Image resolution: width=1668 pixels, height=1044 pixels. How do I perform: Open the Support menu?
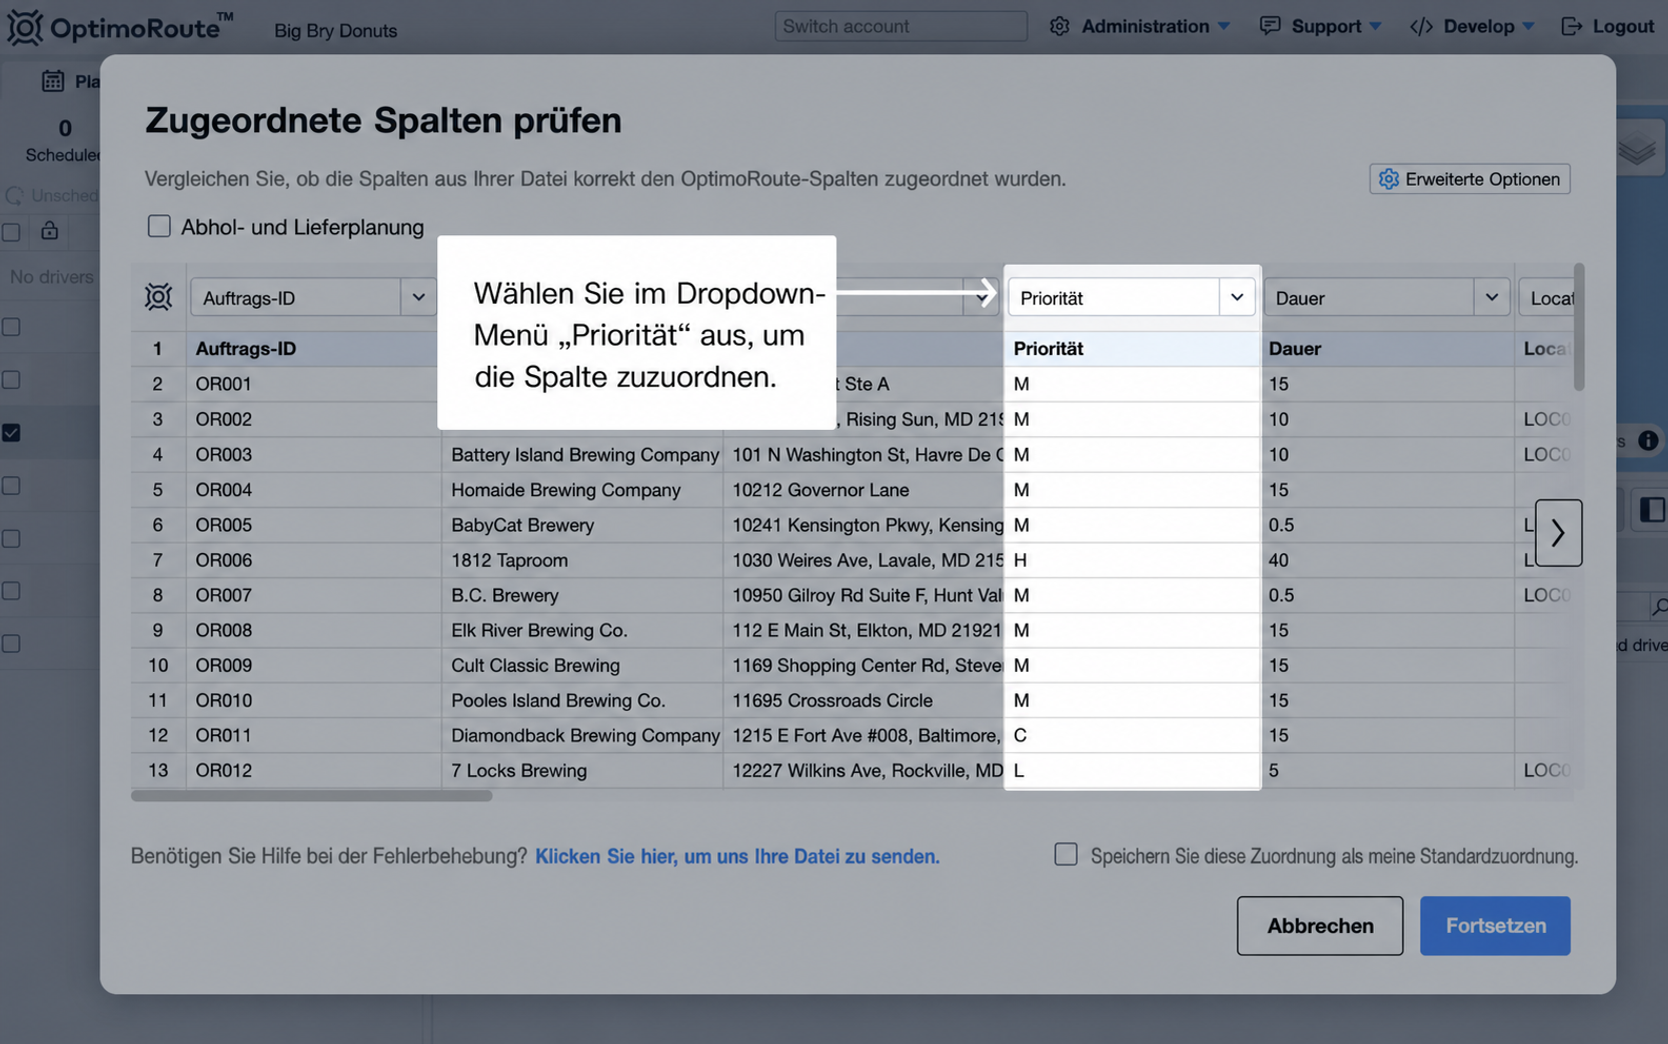pyautogui.click(x=1321, y=26)
